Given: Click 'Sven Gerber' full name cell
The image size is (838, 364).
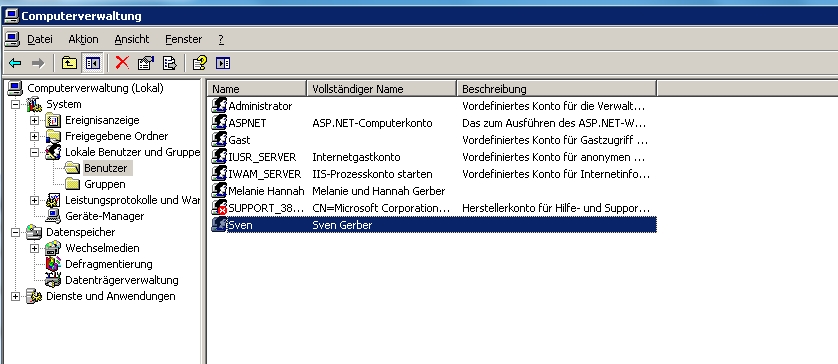Looking at the screenshot, I should click(x=342, y=225).
